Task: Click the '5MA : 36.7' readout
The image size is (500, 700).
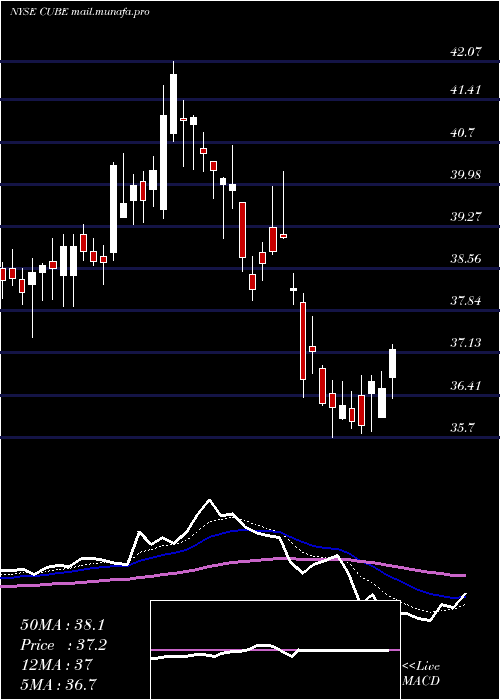Action: click(x=60, y=684)
